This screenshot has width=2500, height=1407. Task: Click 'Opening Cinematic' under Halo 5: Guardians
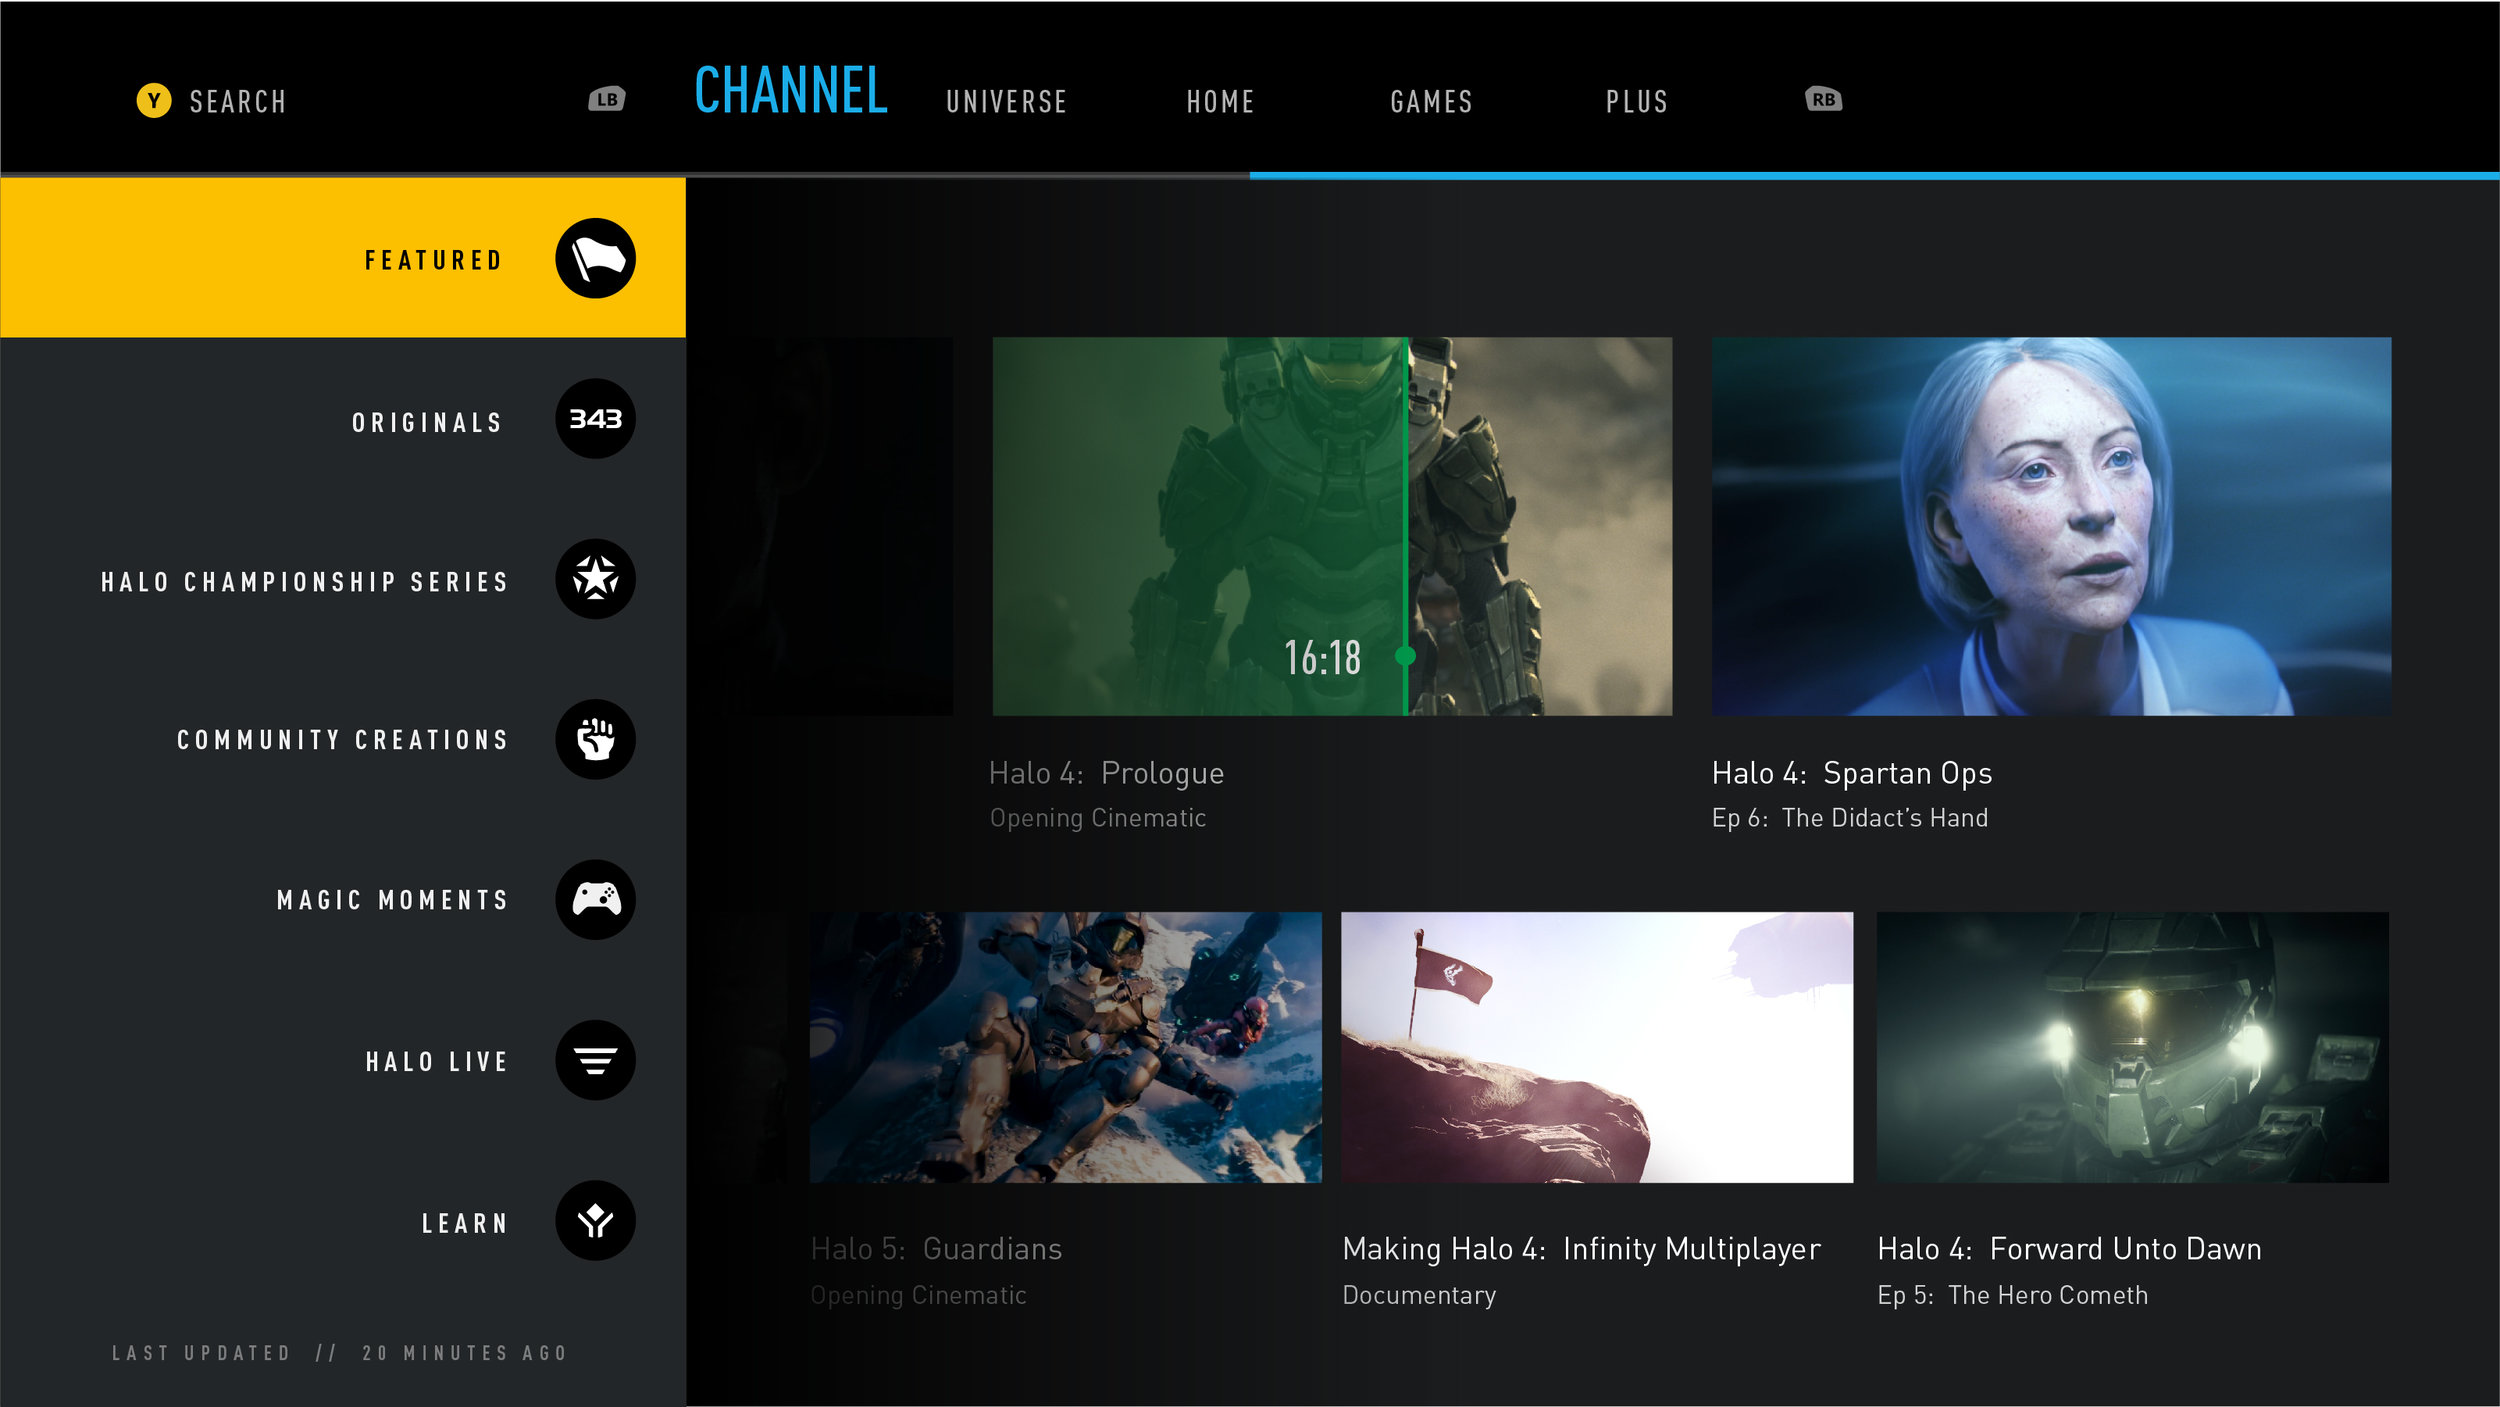pos(918,1296)
